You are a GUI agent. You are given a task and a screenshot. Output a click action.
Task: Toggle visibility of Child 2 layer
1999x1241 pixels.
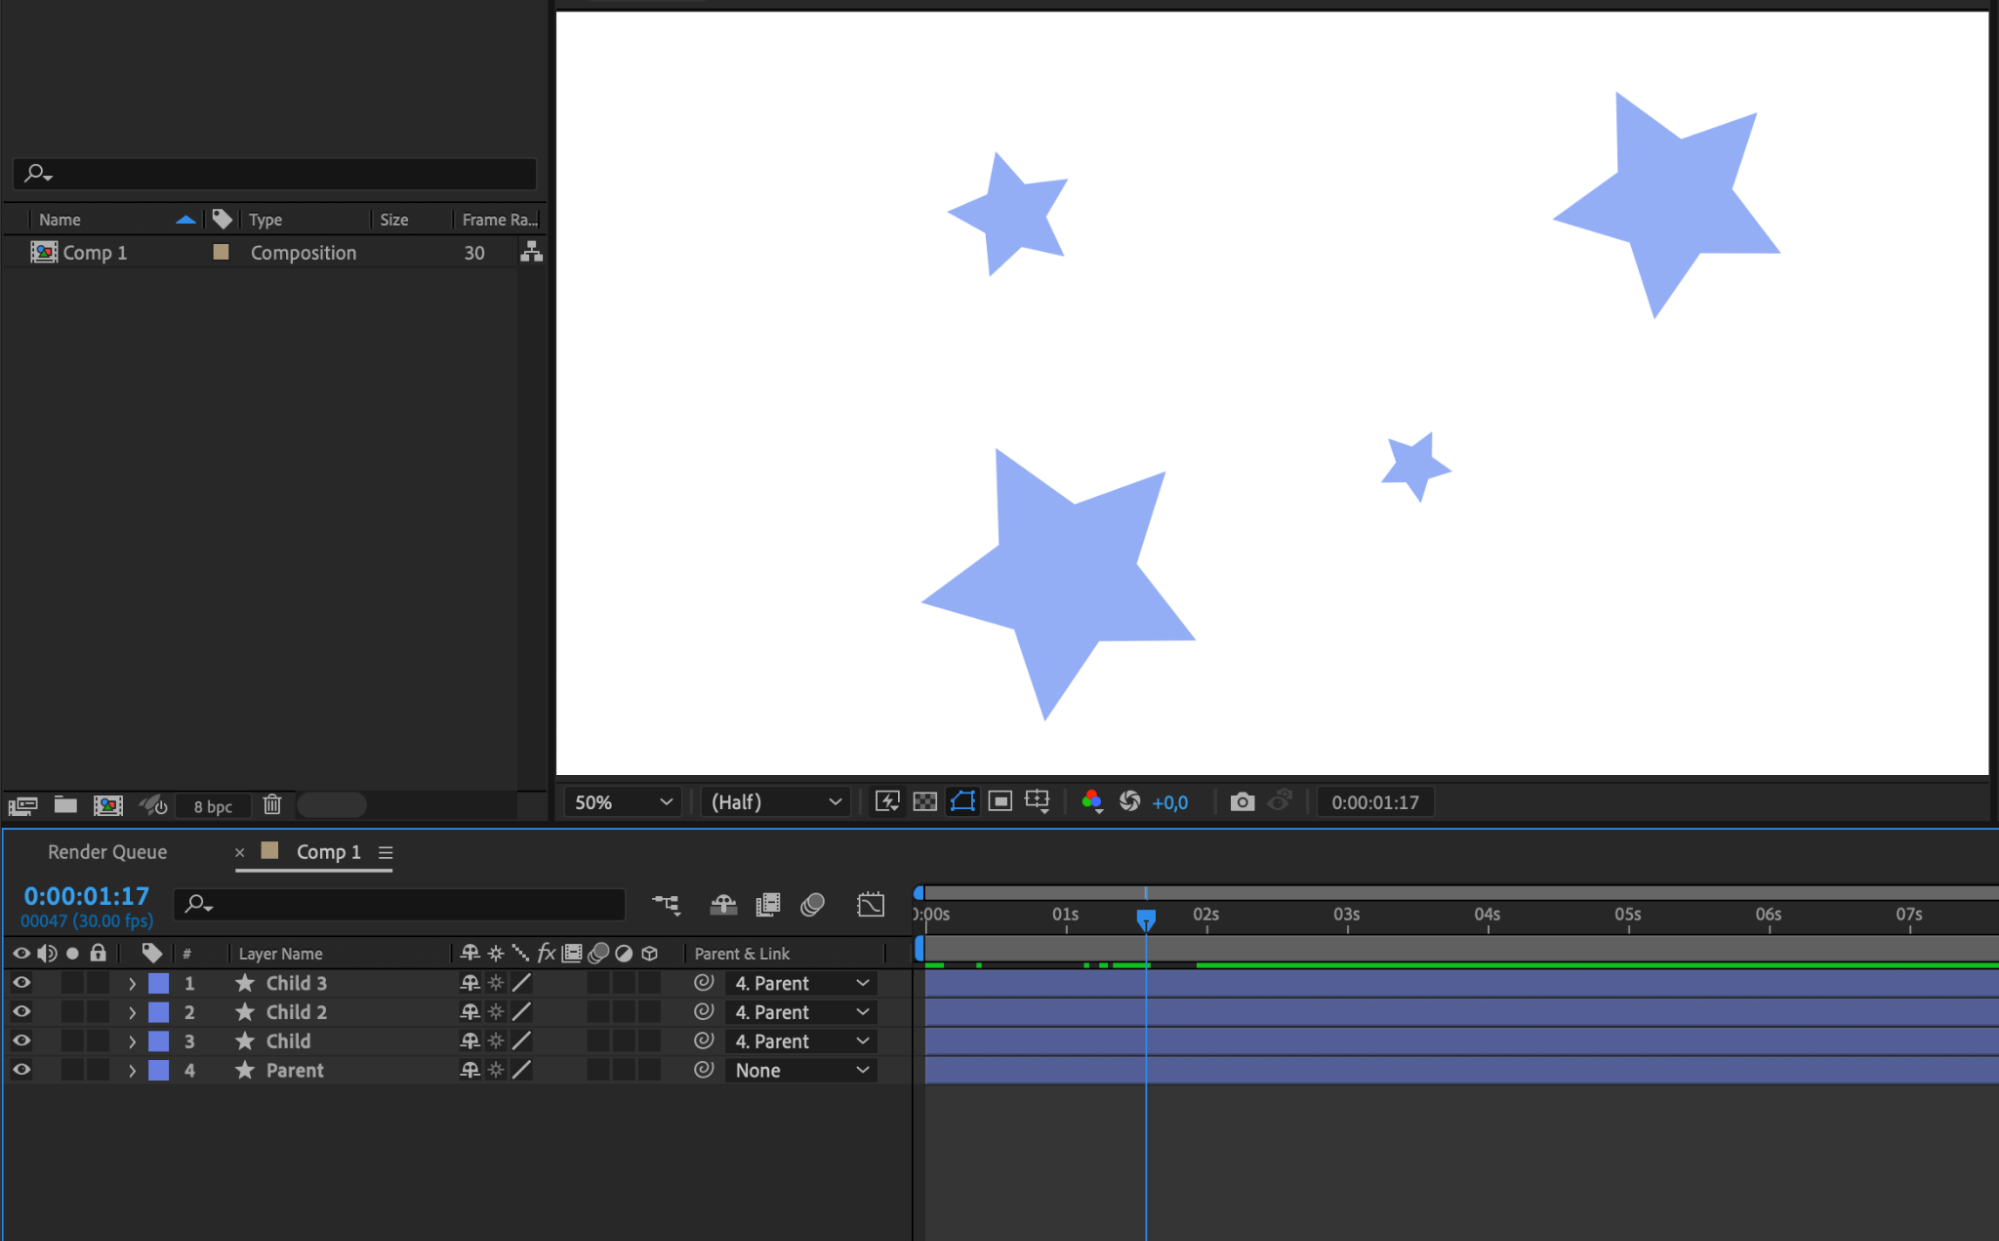point(21,1012)
